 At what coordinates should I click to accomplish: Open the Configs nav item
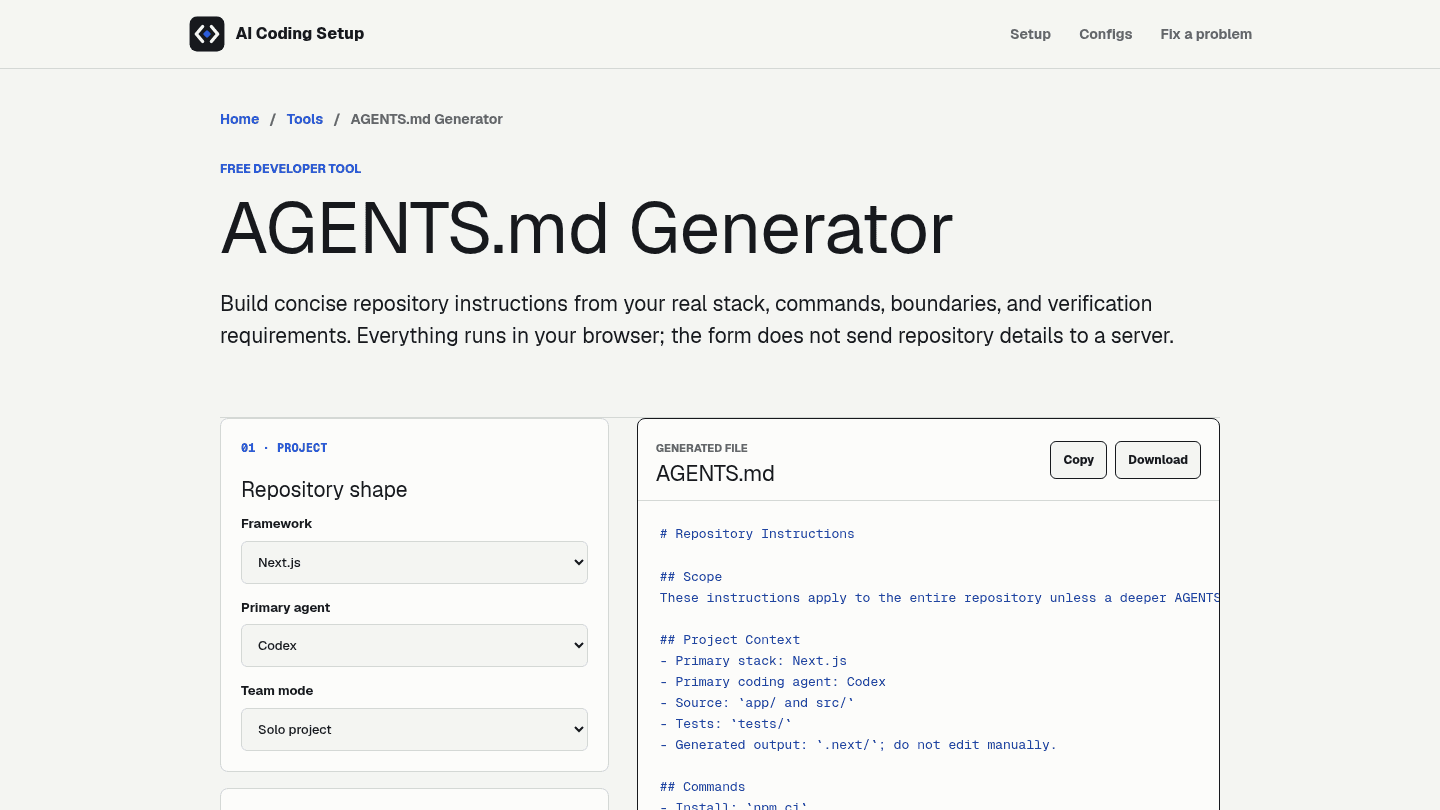tap(1105, 34)
